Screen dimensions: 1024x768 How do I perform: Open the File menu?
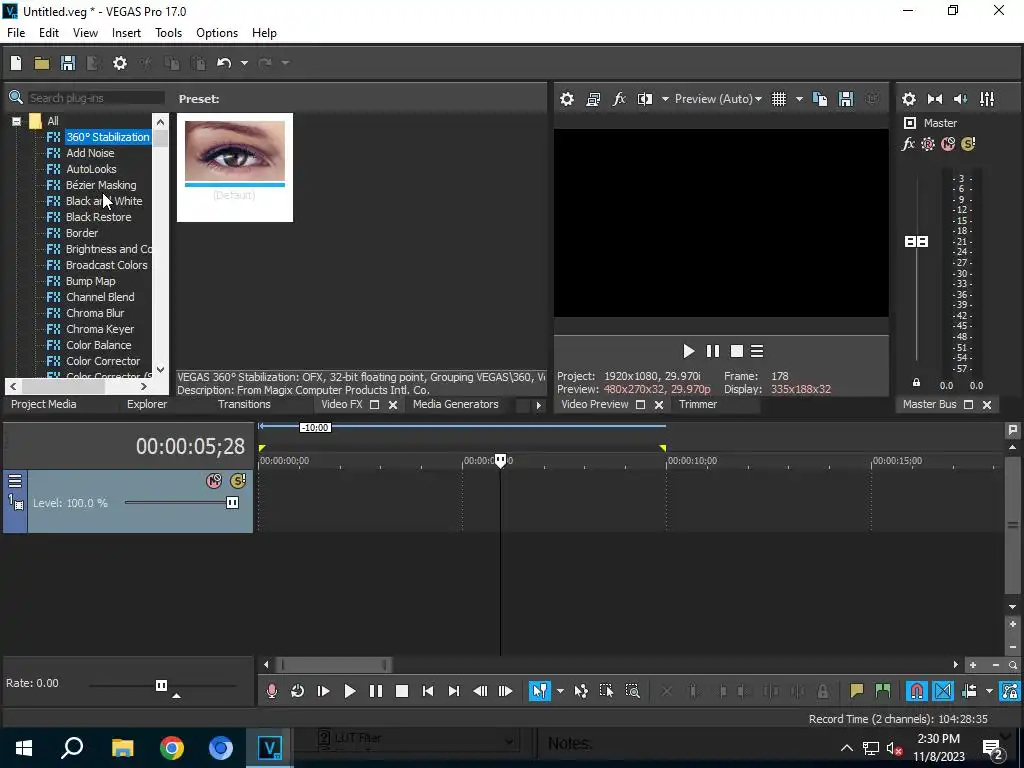pos(16,33)
